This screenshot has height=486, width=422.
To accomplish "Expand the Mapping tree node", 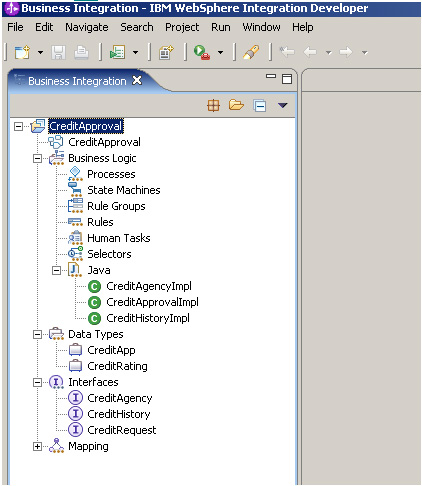I will click(37, 446).
